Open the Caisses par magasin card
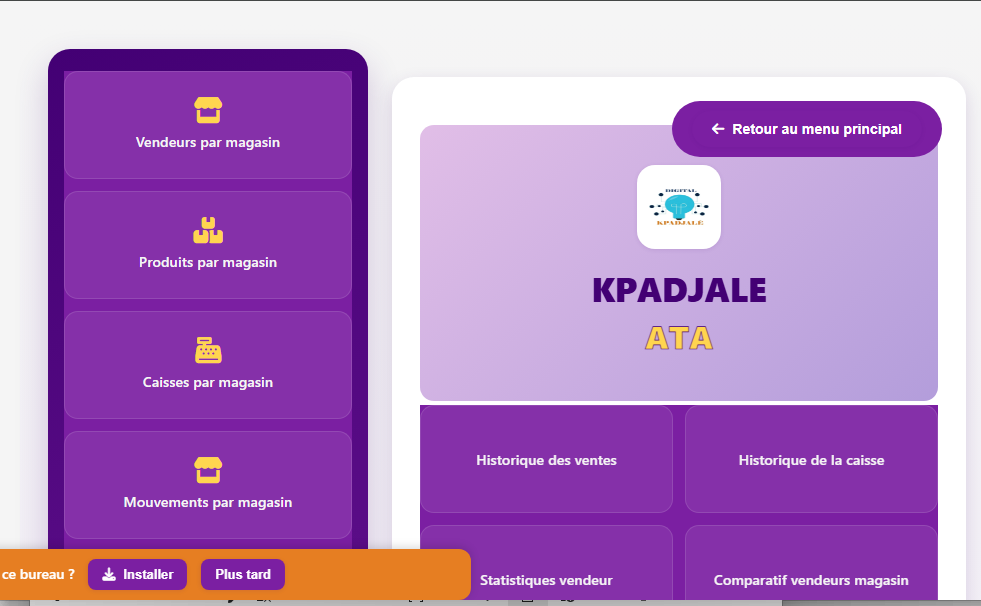Screen dimensions: 981x606 coord(208,365)
